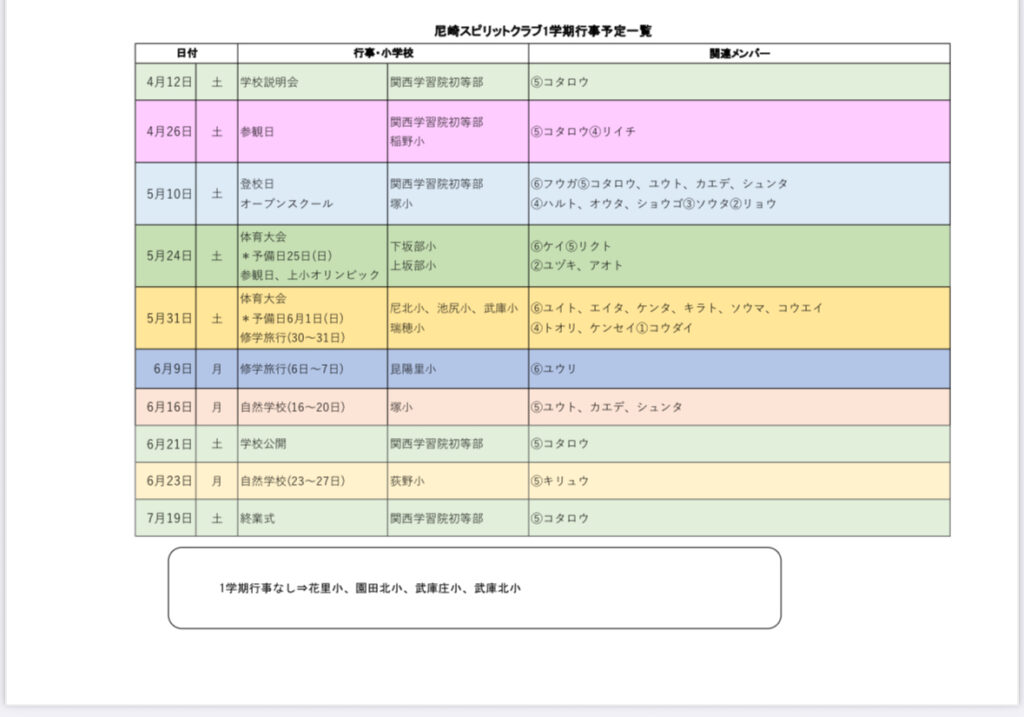Click the 下坂部小 school name
Image resolution: width=1024 pixels, height=717 pixels.
413,246
